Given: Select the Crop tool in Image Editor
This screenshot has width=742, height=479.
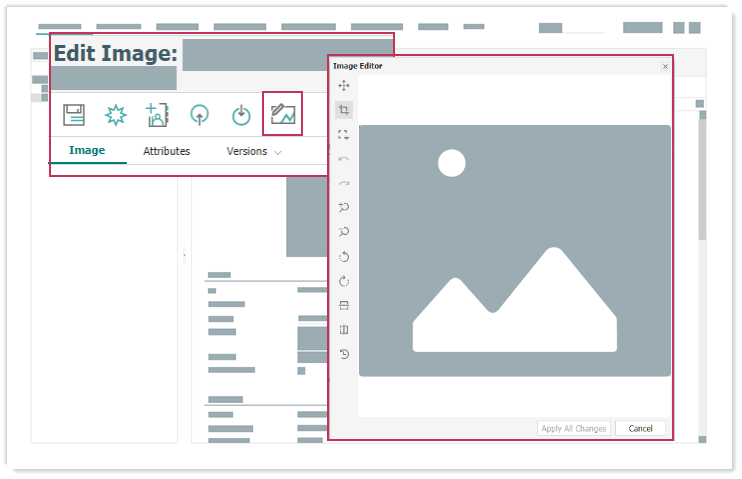Looking at the screenshot, I should (344, 110).
